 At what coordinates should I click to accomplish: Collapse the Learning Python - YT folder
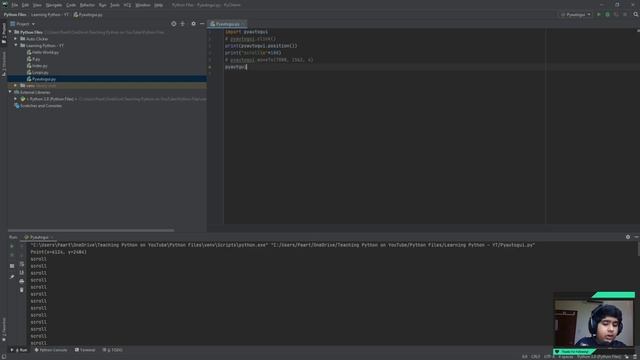click(x=16, y=45)
